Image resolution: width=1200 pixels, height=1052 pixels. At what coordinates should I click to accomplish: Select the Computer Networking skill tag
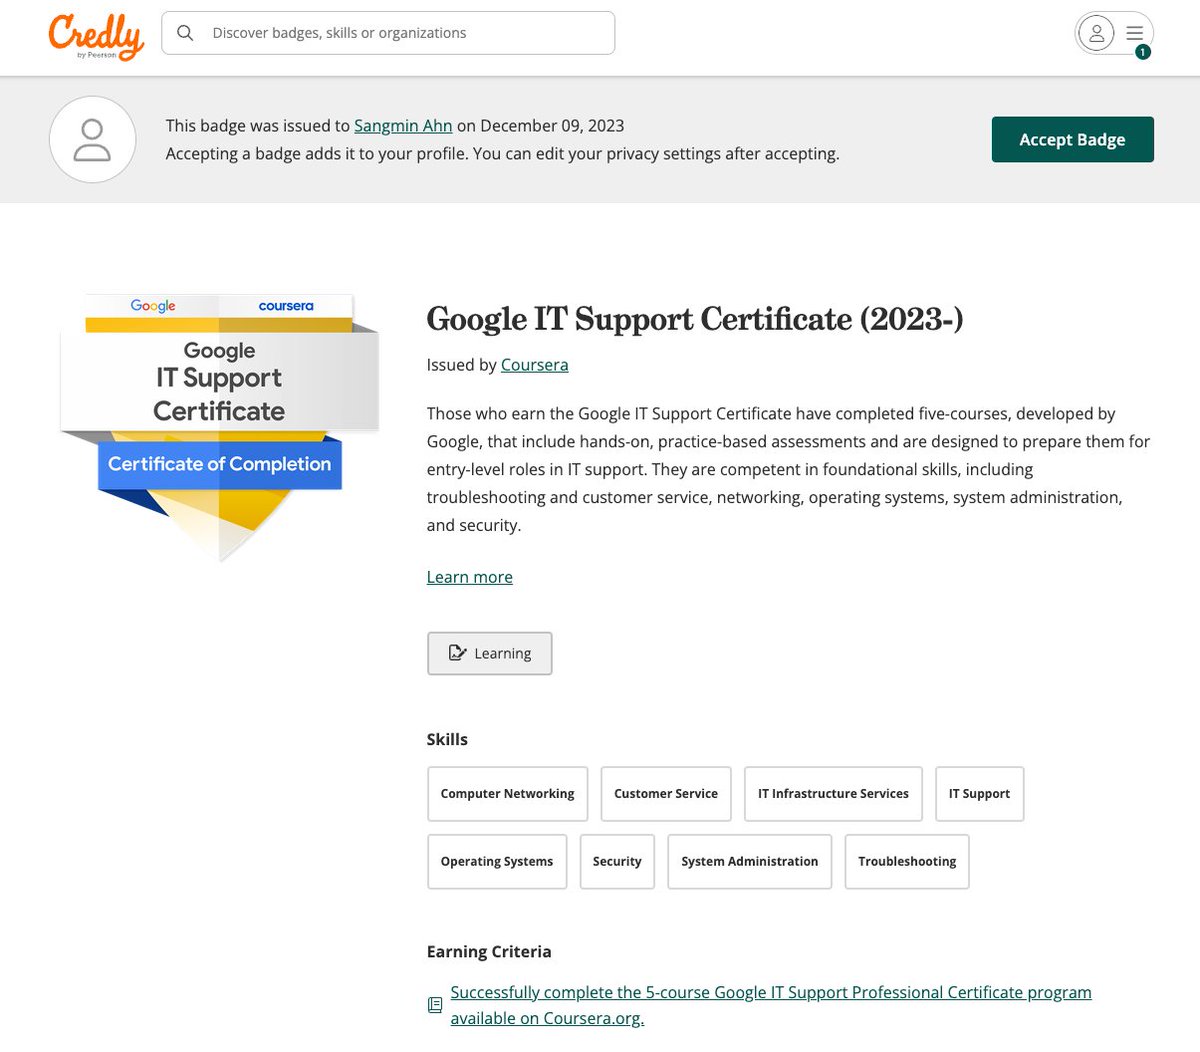click(x=507, y=793)
